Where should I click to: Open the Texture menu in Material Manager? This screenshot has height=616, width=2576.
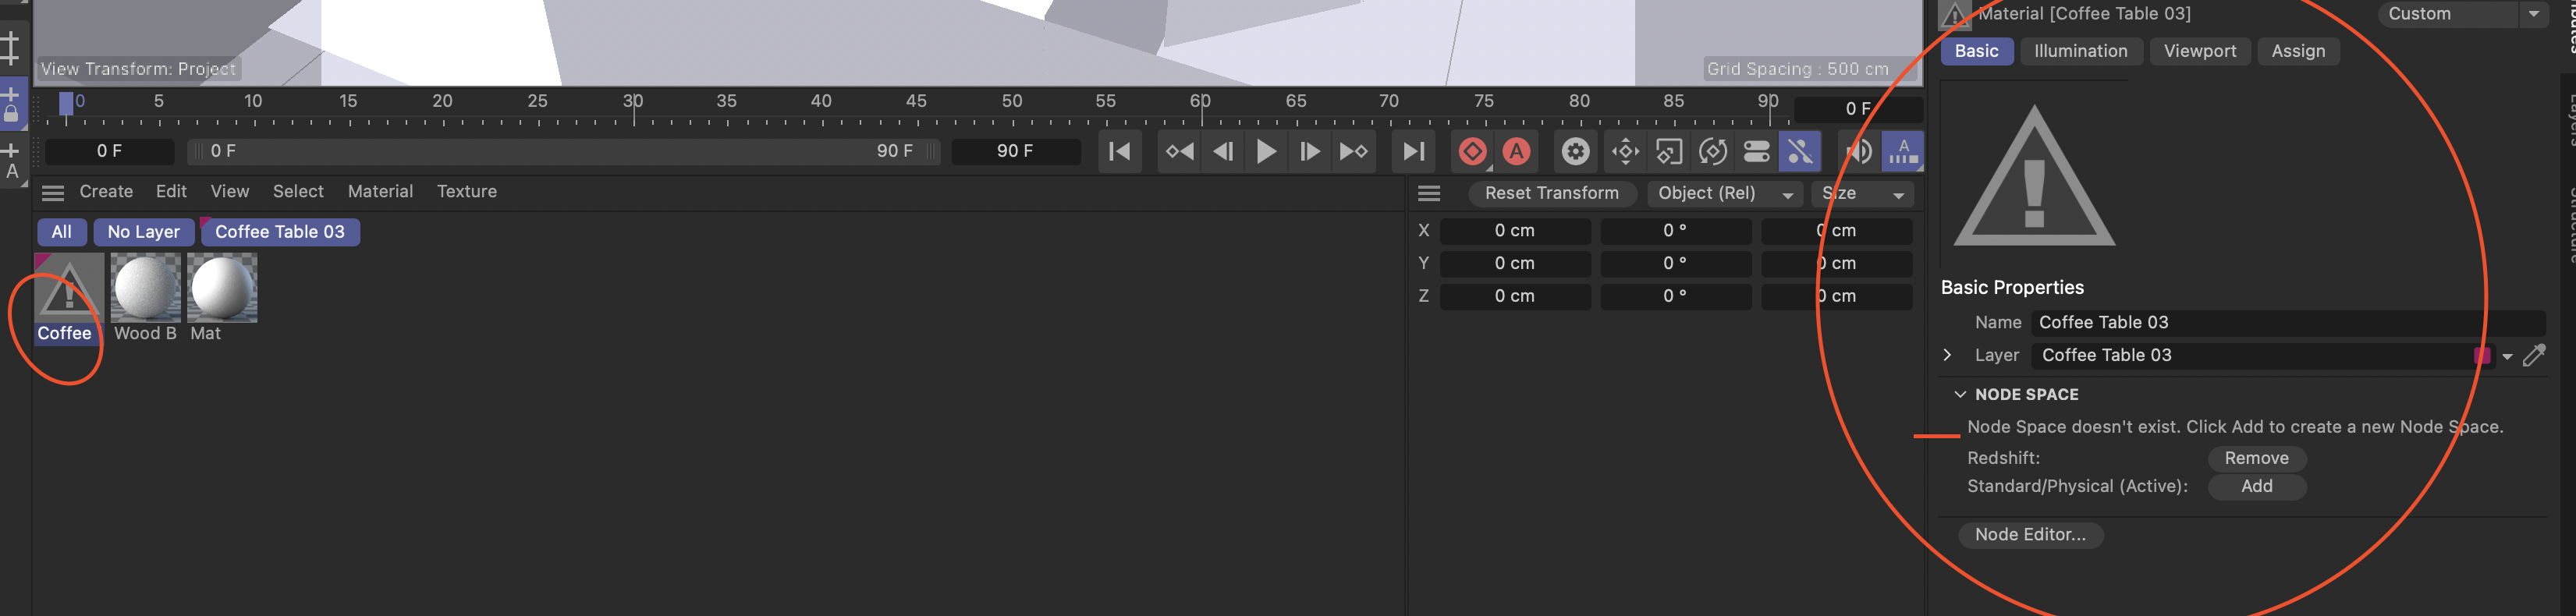point(466,192)
